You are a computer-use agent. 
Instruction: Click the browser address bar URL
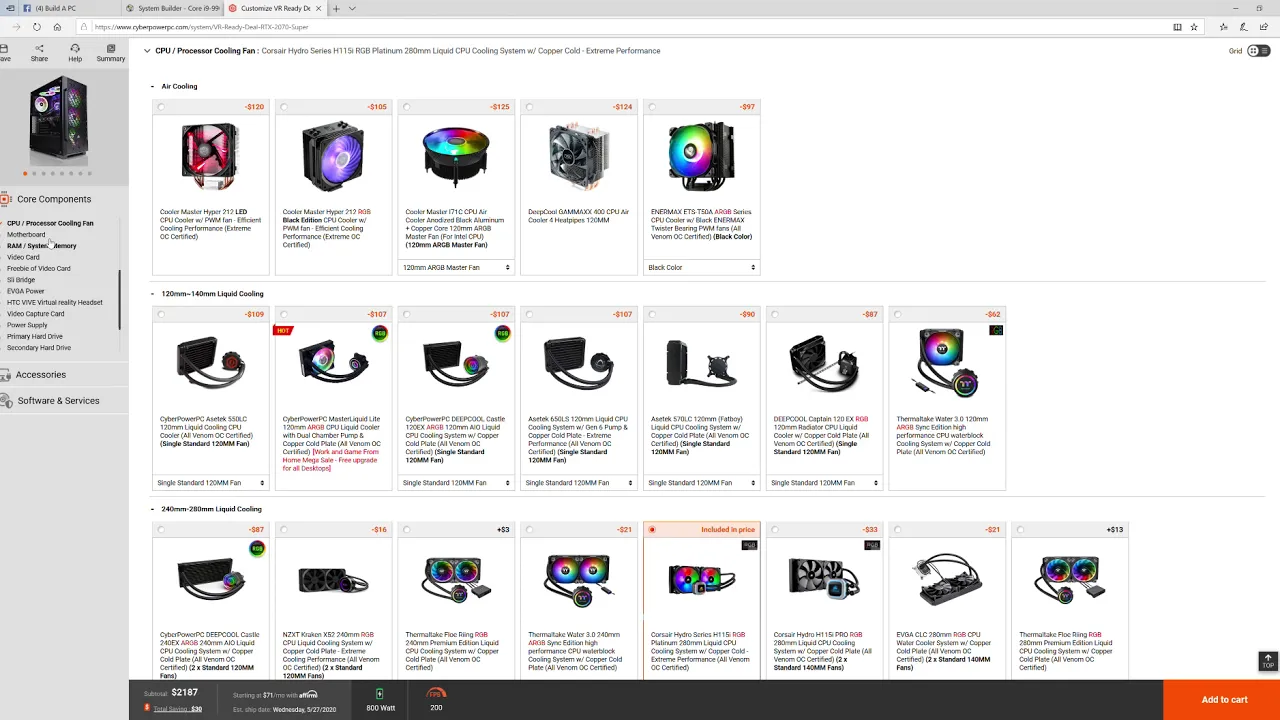click(201, 27)
